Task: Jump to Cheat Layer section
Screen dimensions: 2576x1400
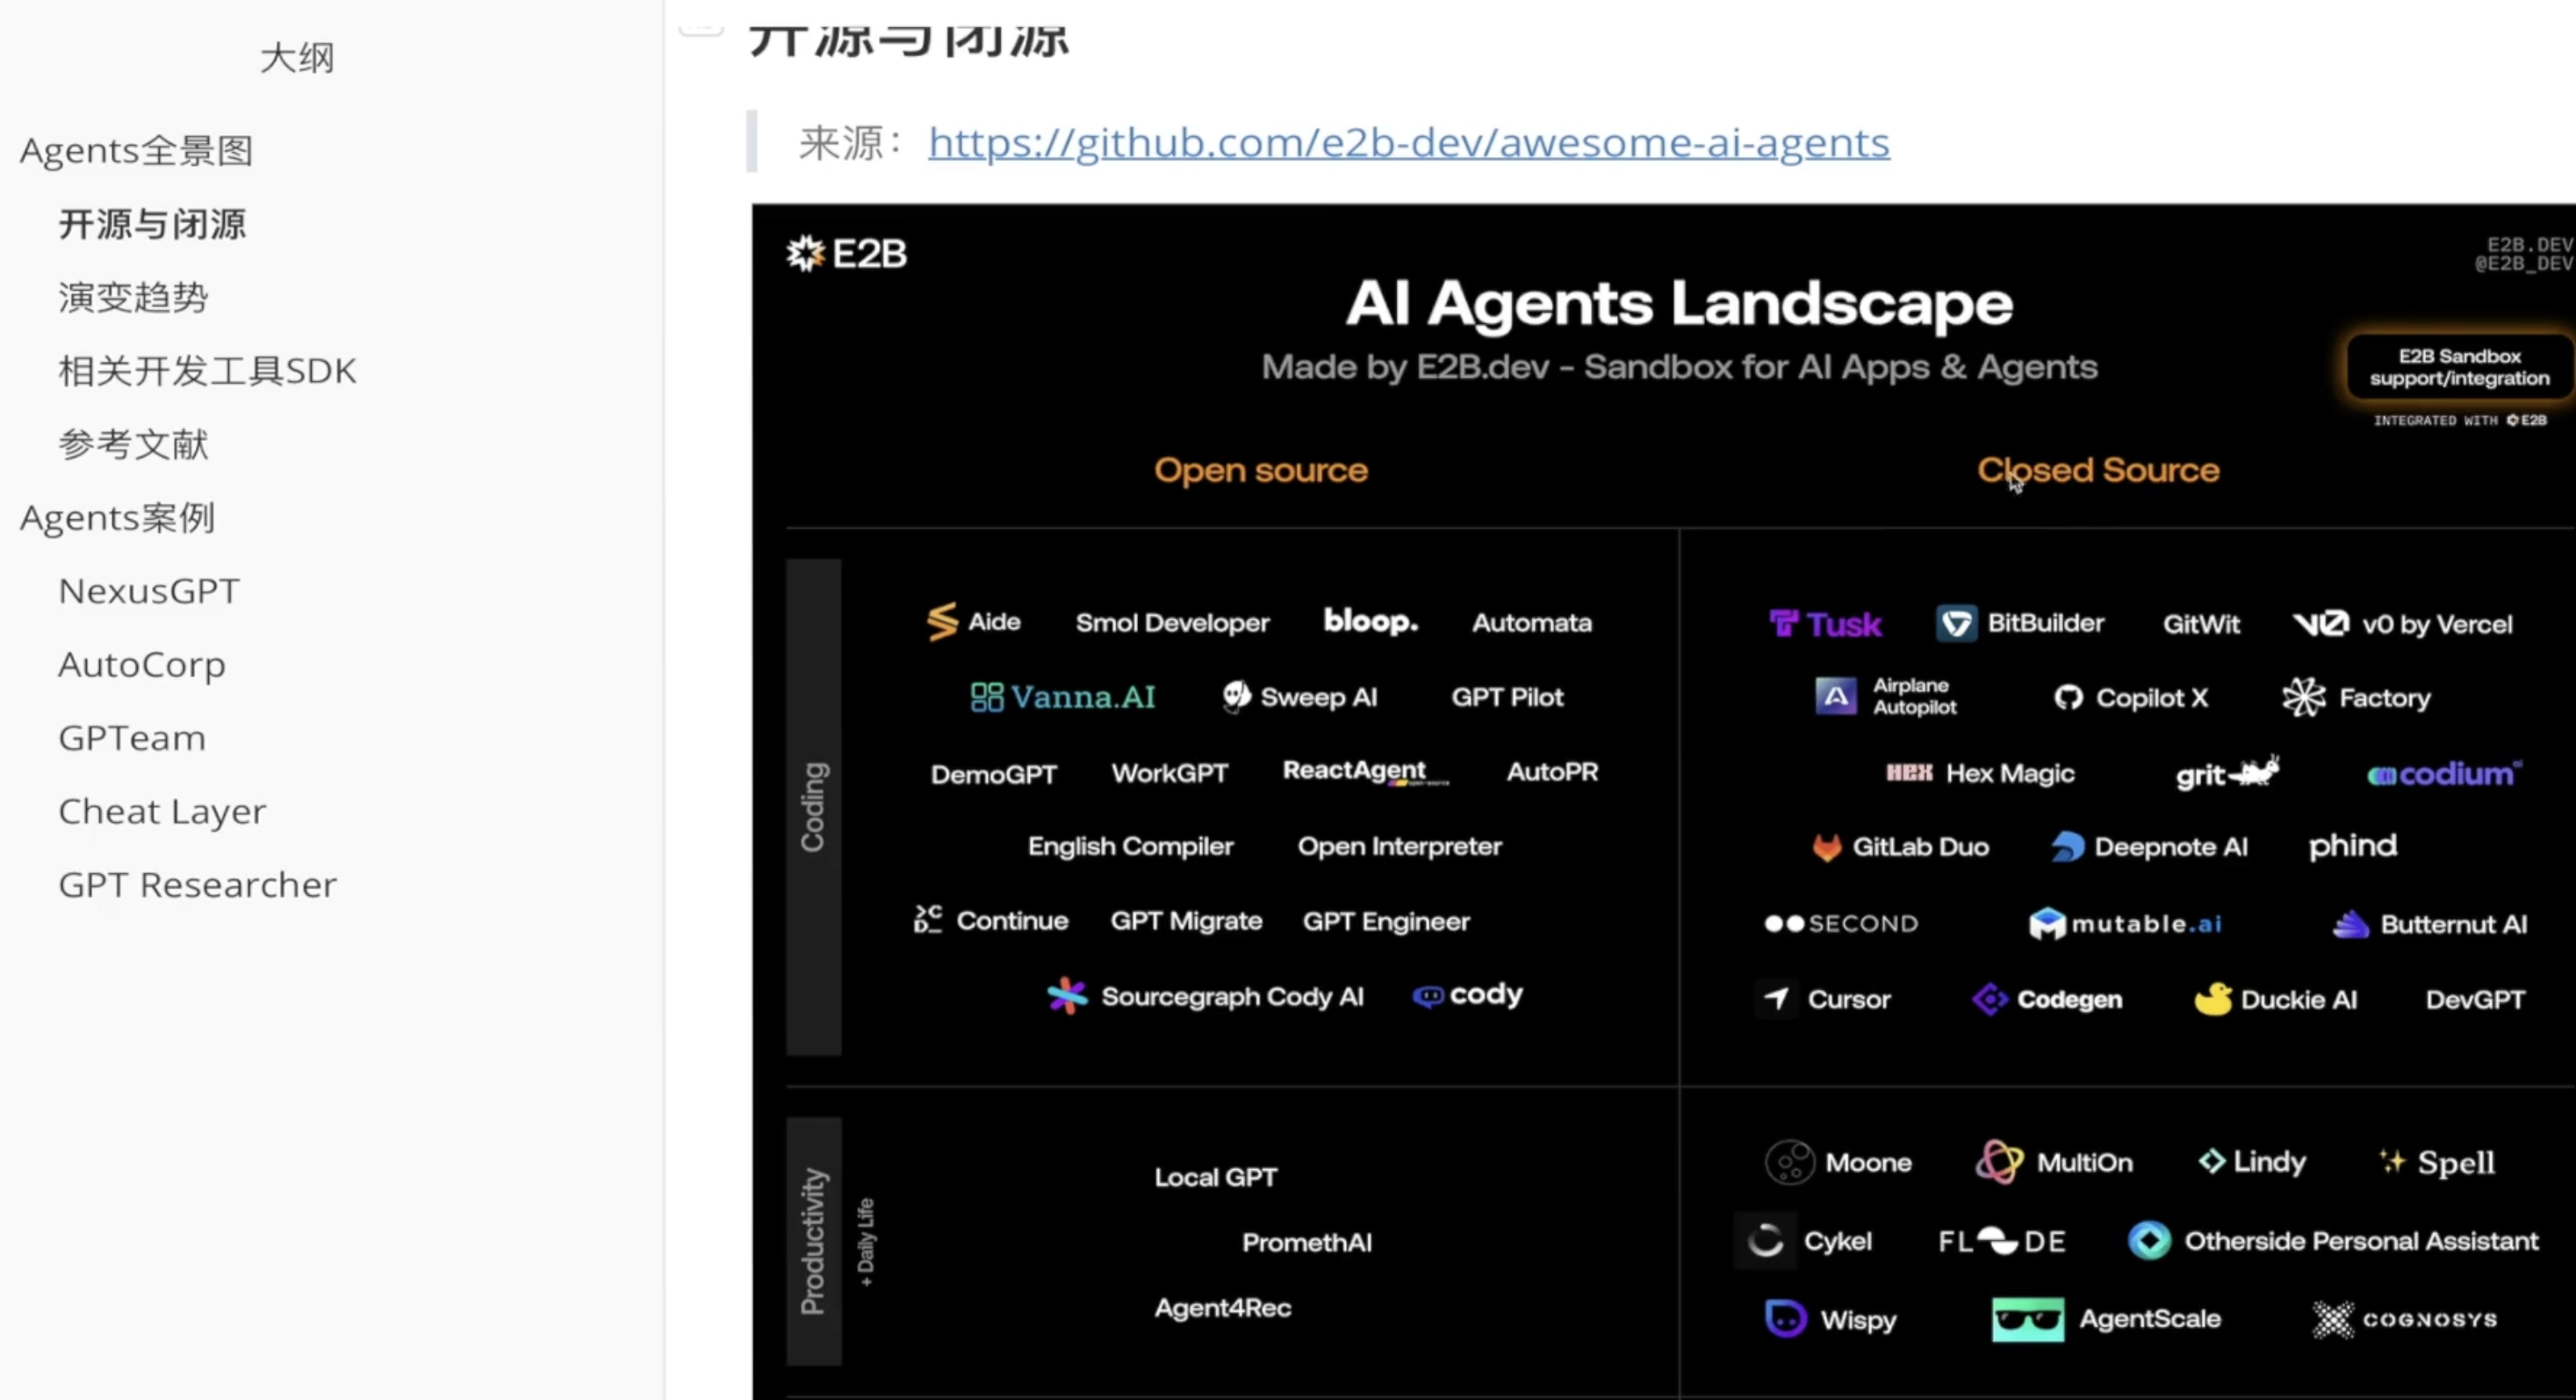Action: pos(162,811)
